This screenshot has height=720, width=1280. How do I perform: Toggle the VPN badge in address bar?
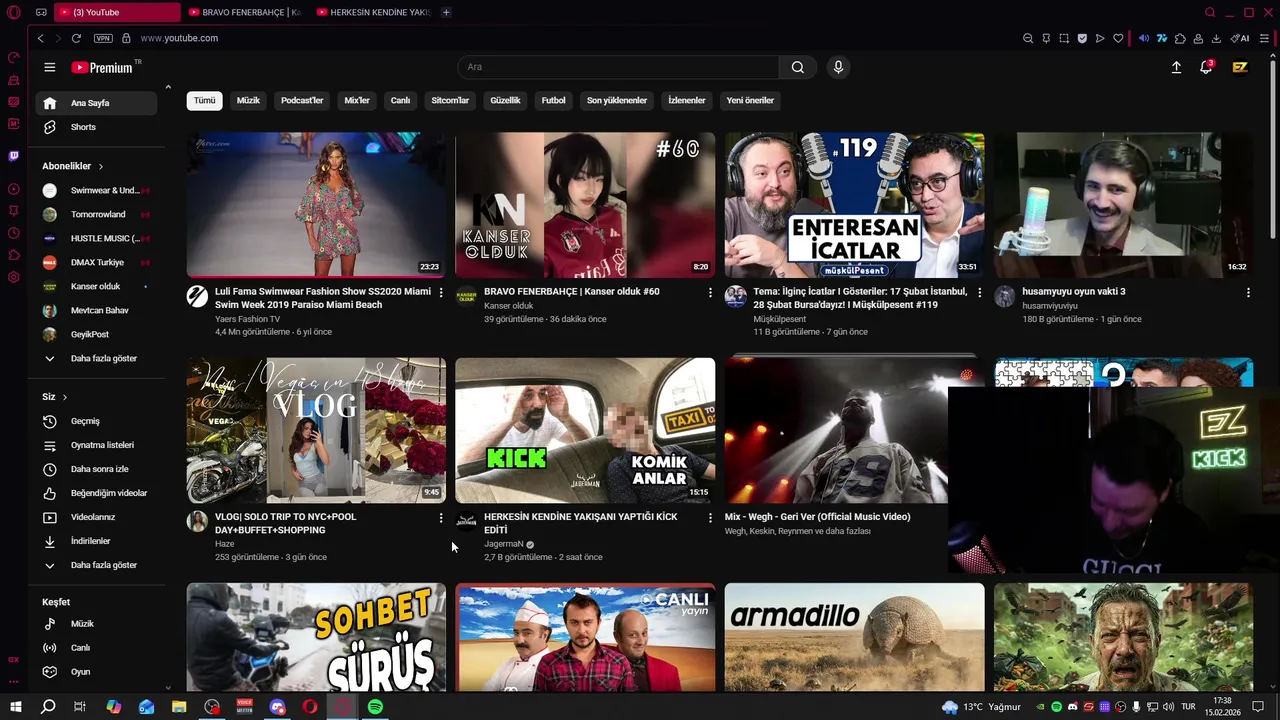103,38
